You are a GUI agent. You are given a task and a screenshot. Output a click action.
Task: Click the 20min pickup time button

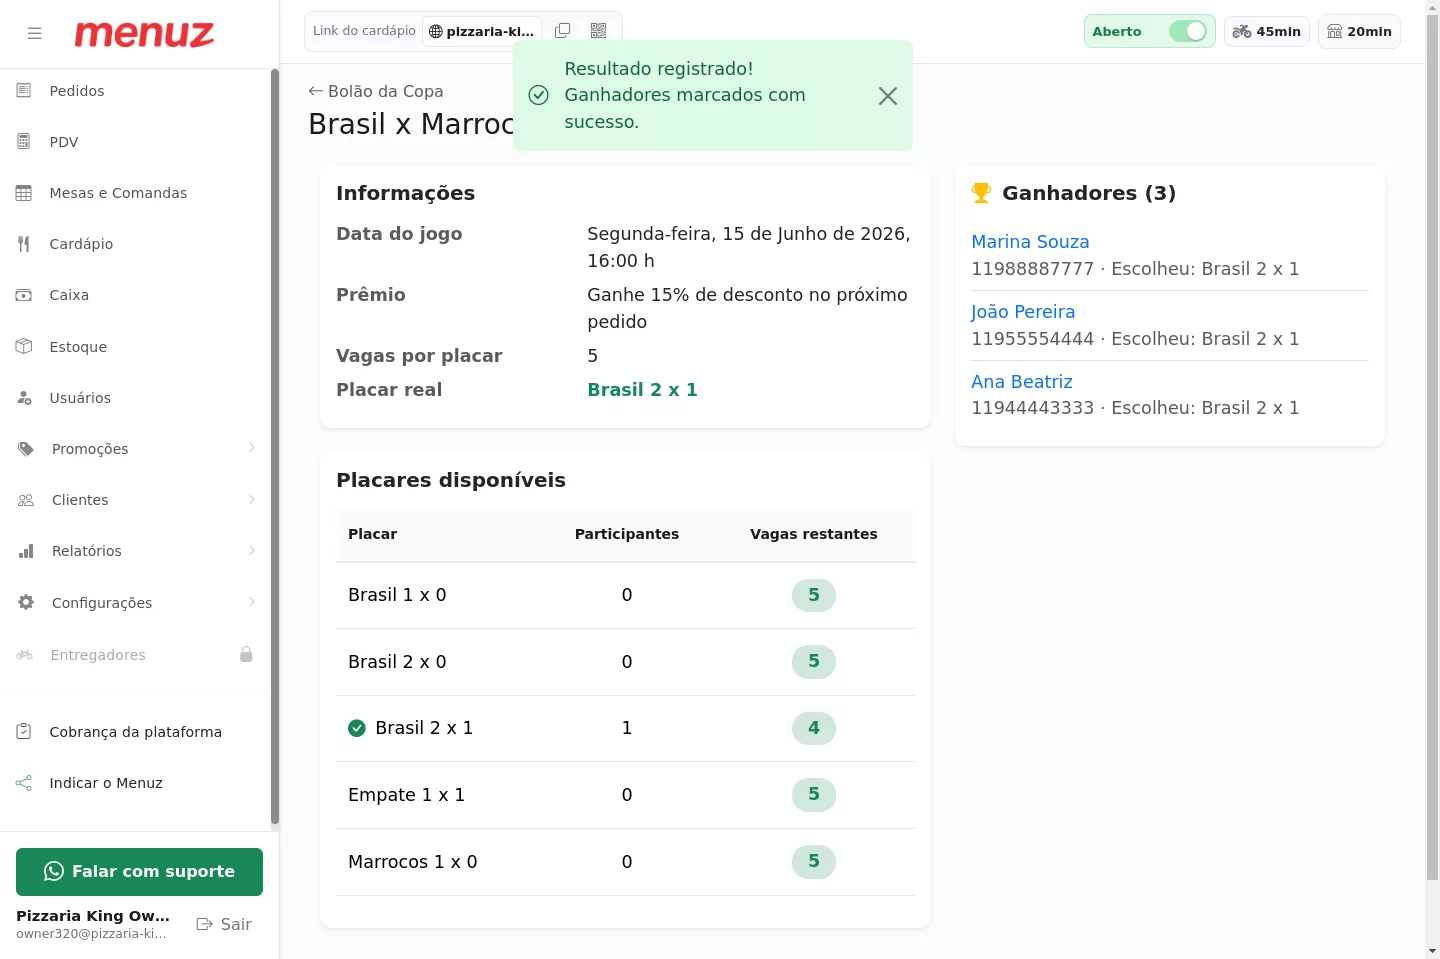(x=1359, y=31)
